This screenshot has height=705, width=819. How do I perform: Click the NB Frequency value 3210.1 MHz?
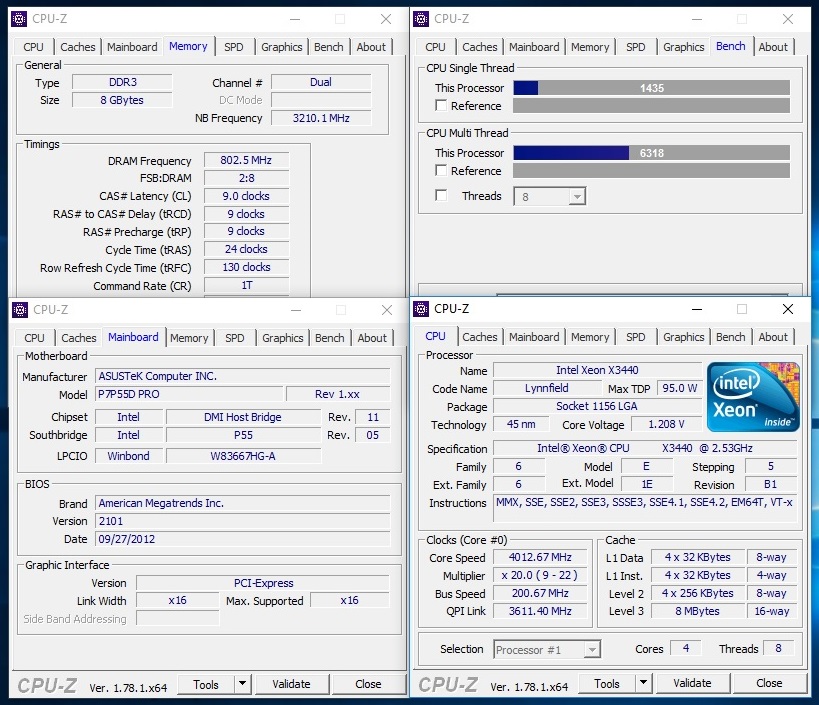coord(321,118)
